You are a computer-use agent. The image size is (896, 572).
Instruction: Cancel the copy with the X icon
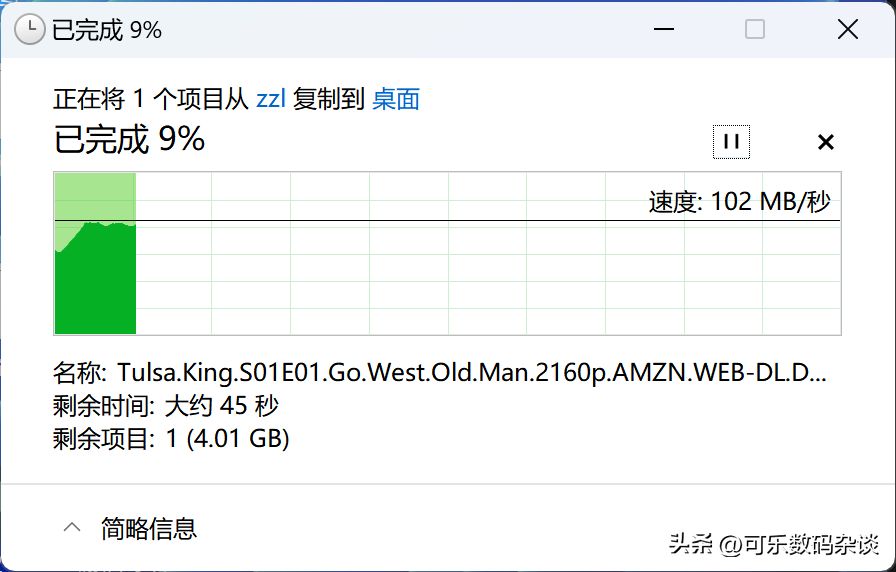[x=826, y=142]
